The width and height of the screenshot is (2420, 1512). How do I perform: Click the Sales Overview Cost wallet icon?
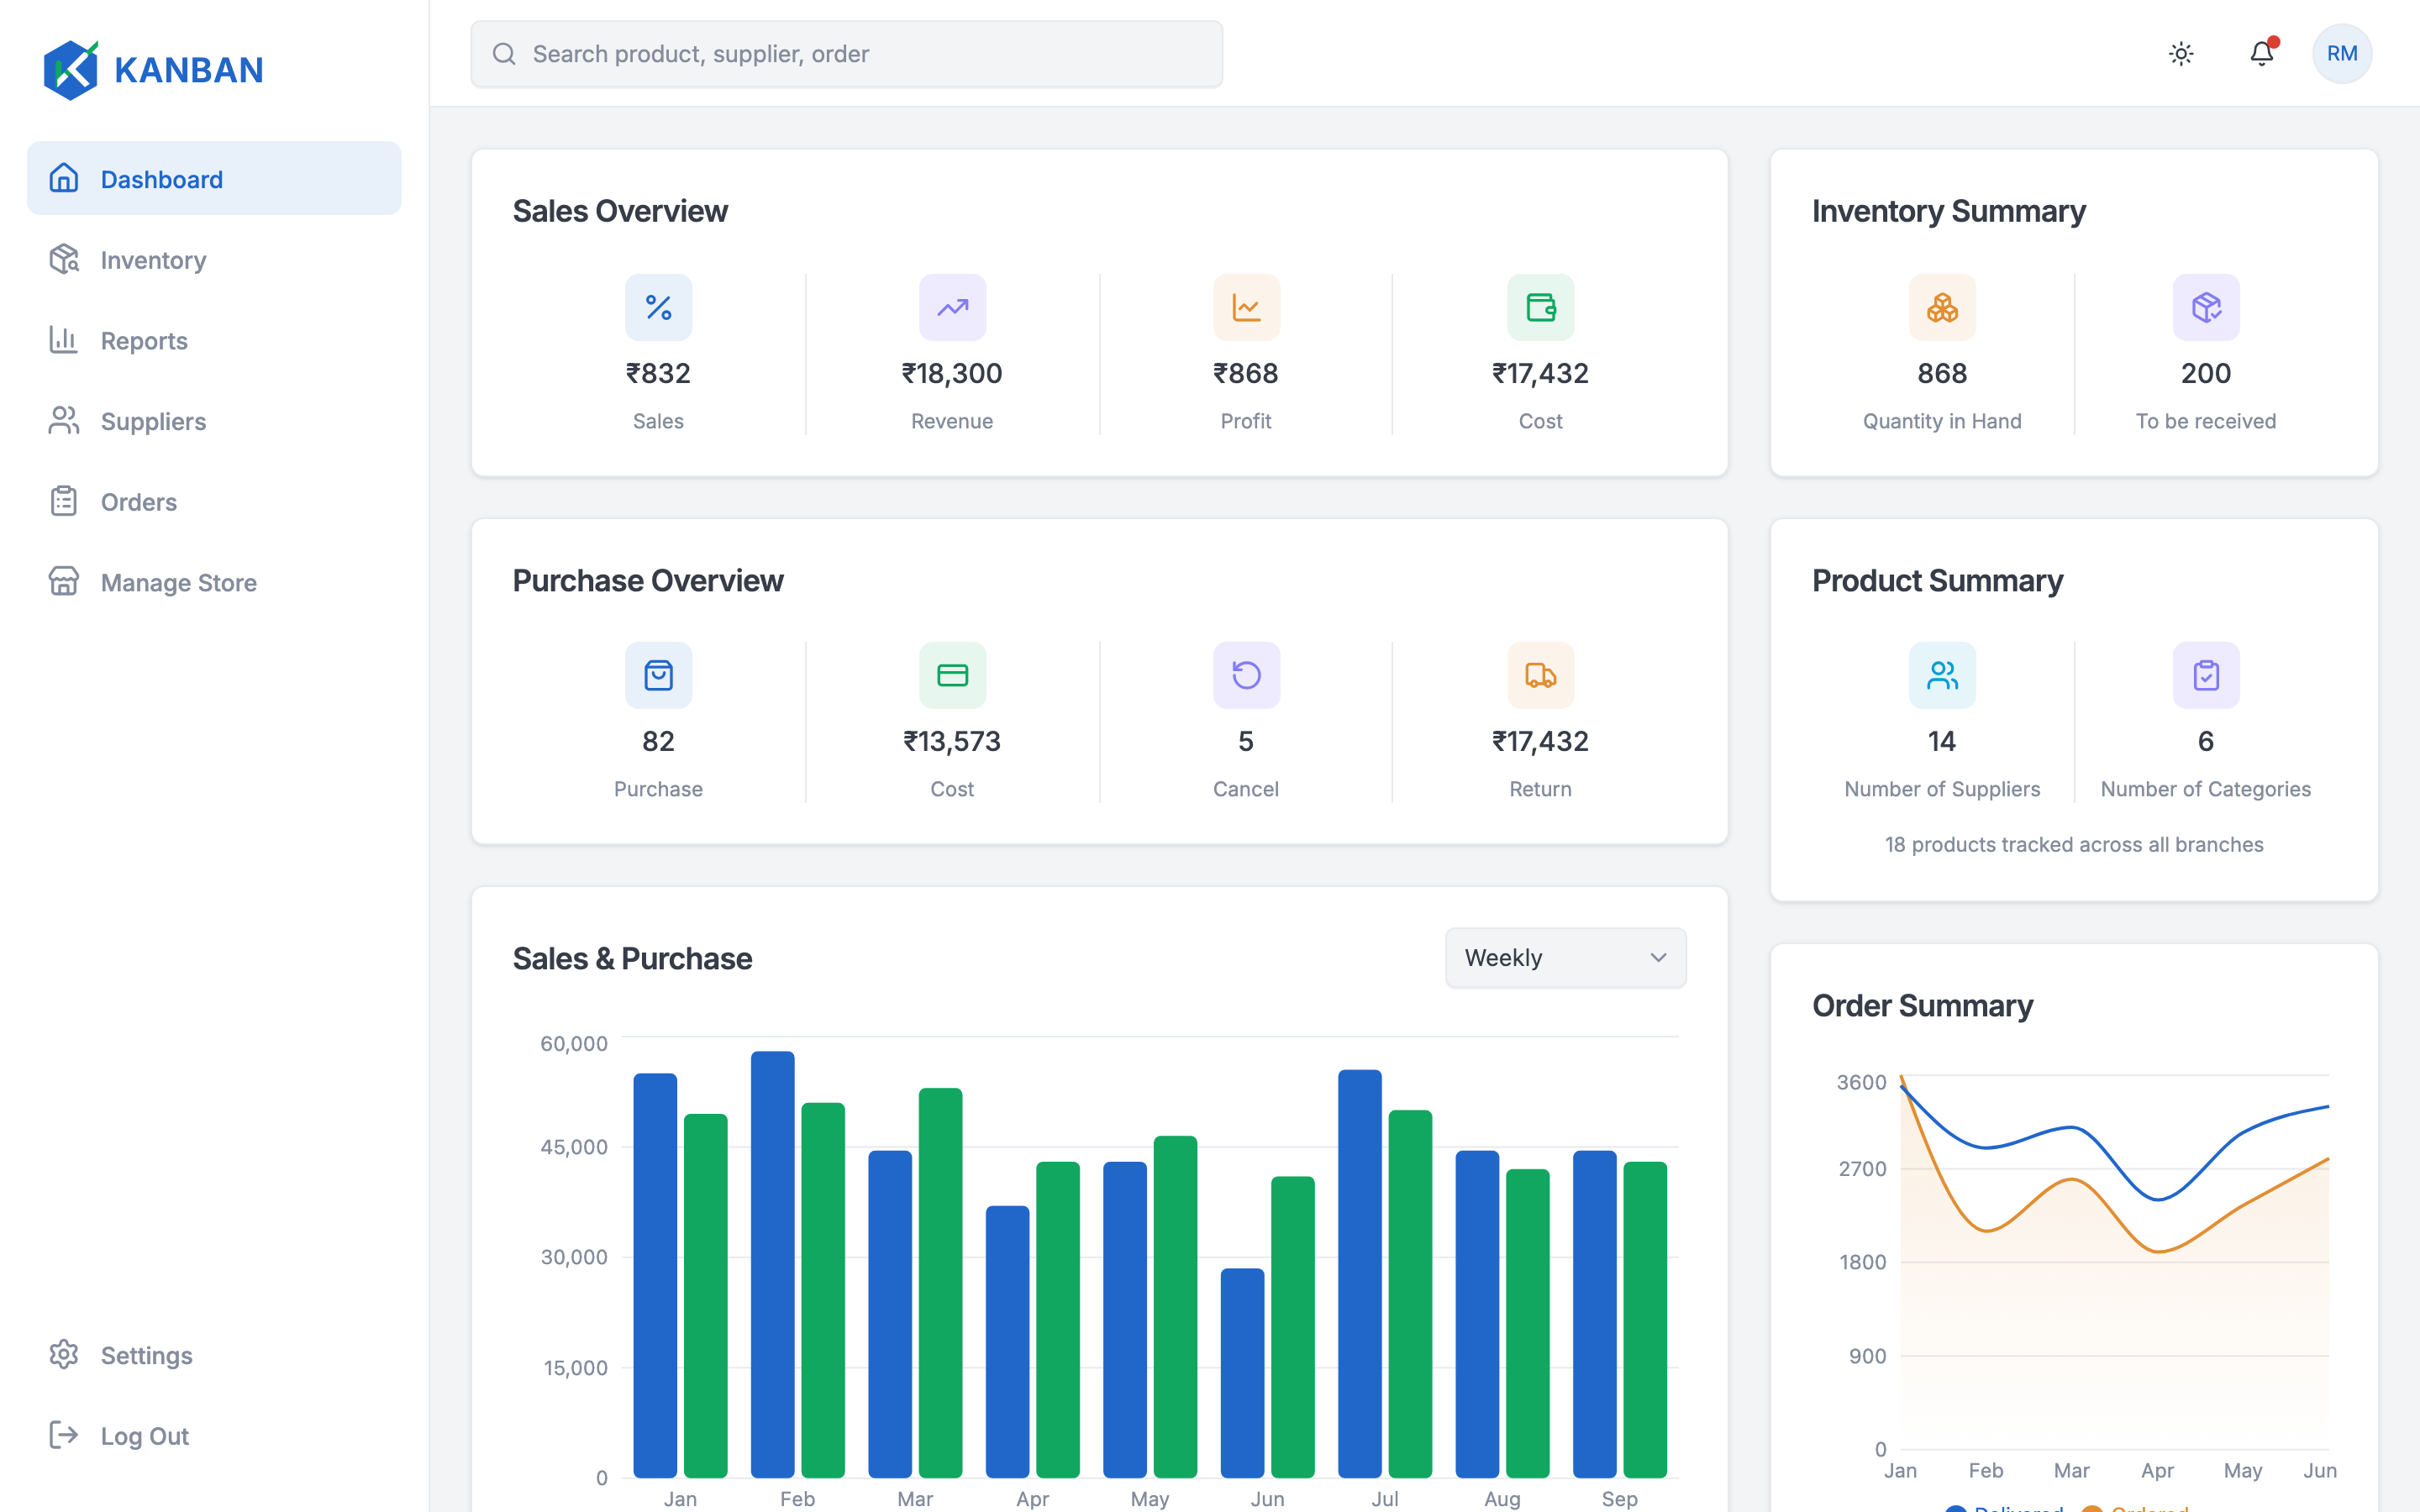click(x=1540, y=307)
